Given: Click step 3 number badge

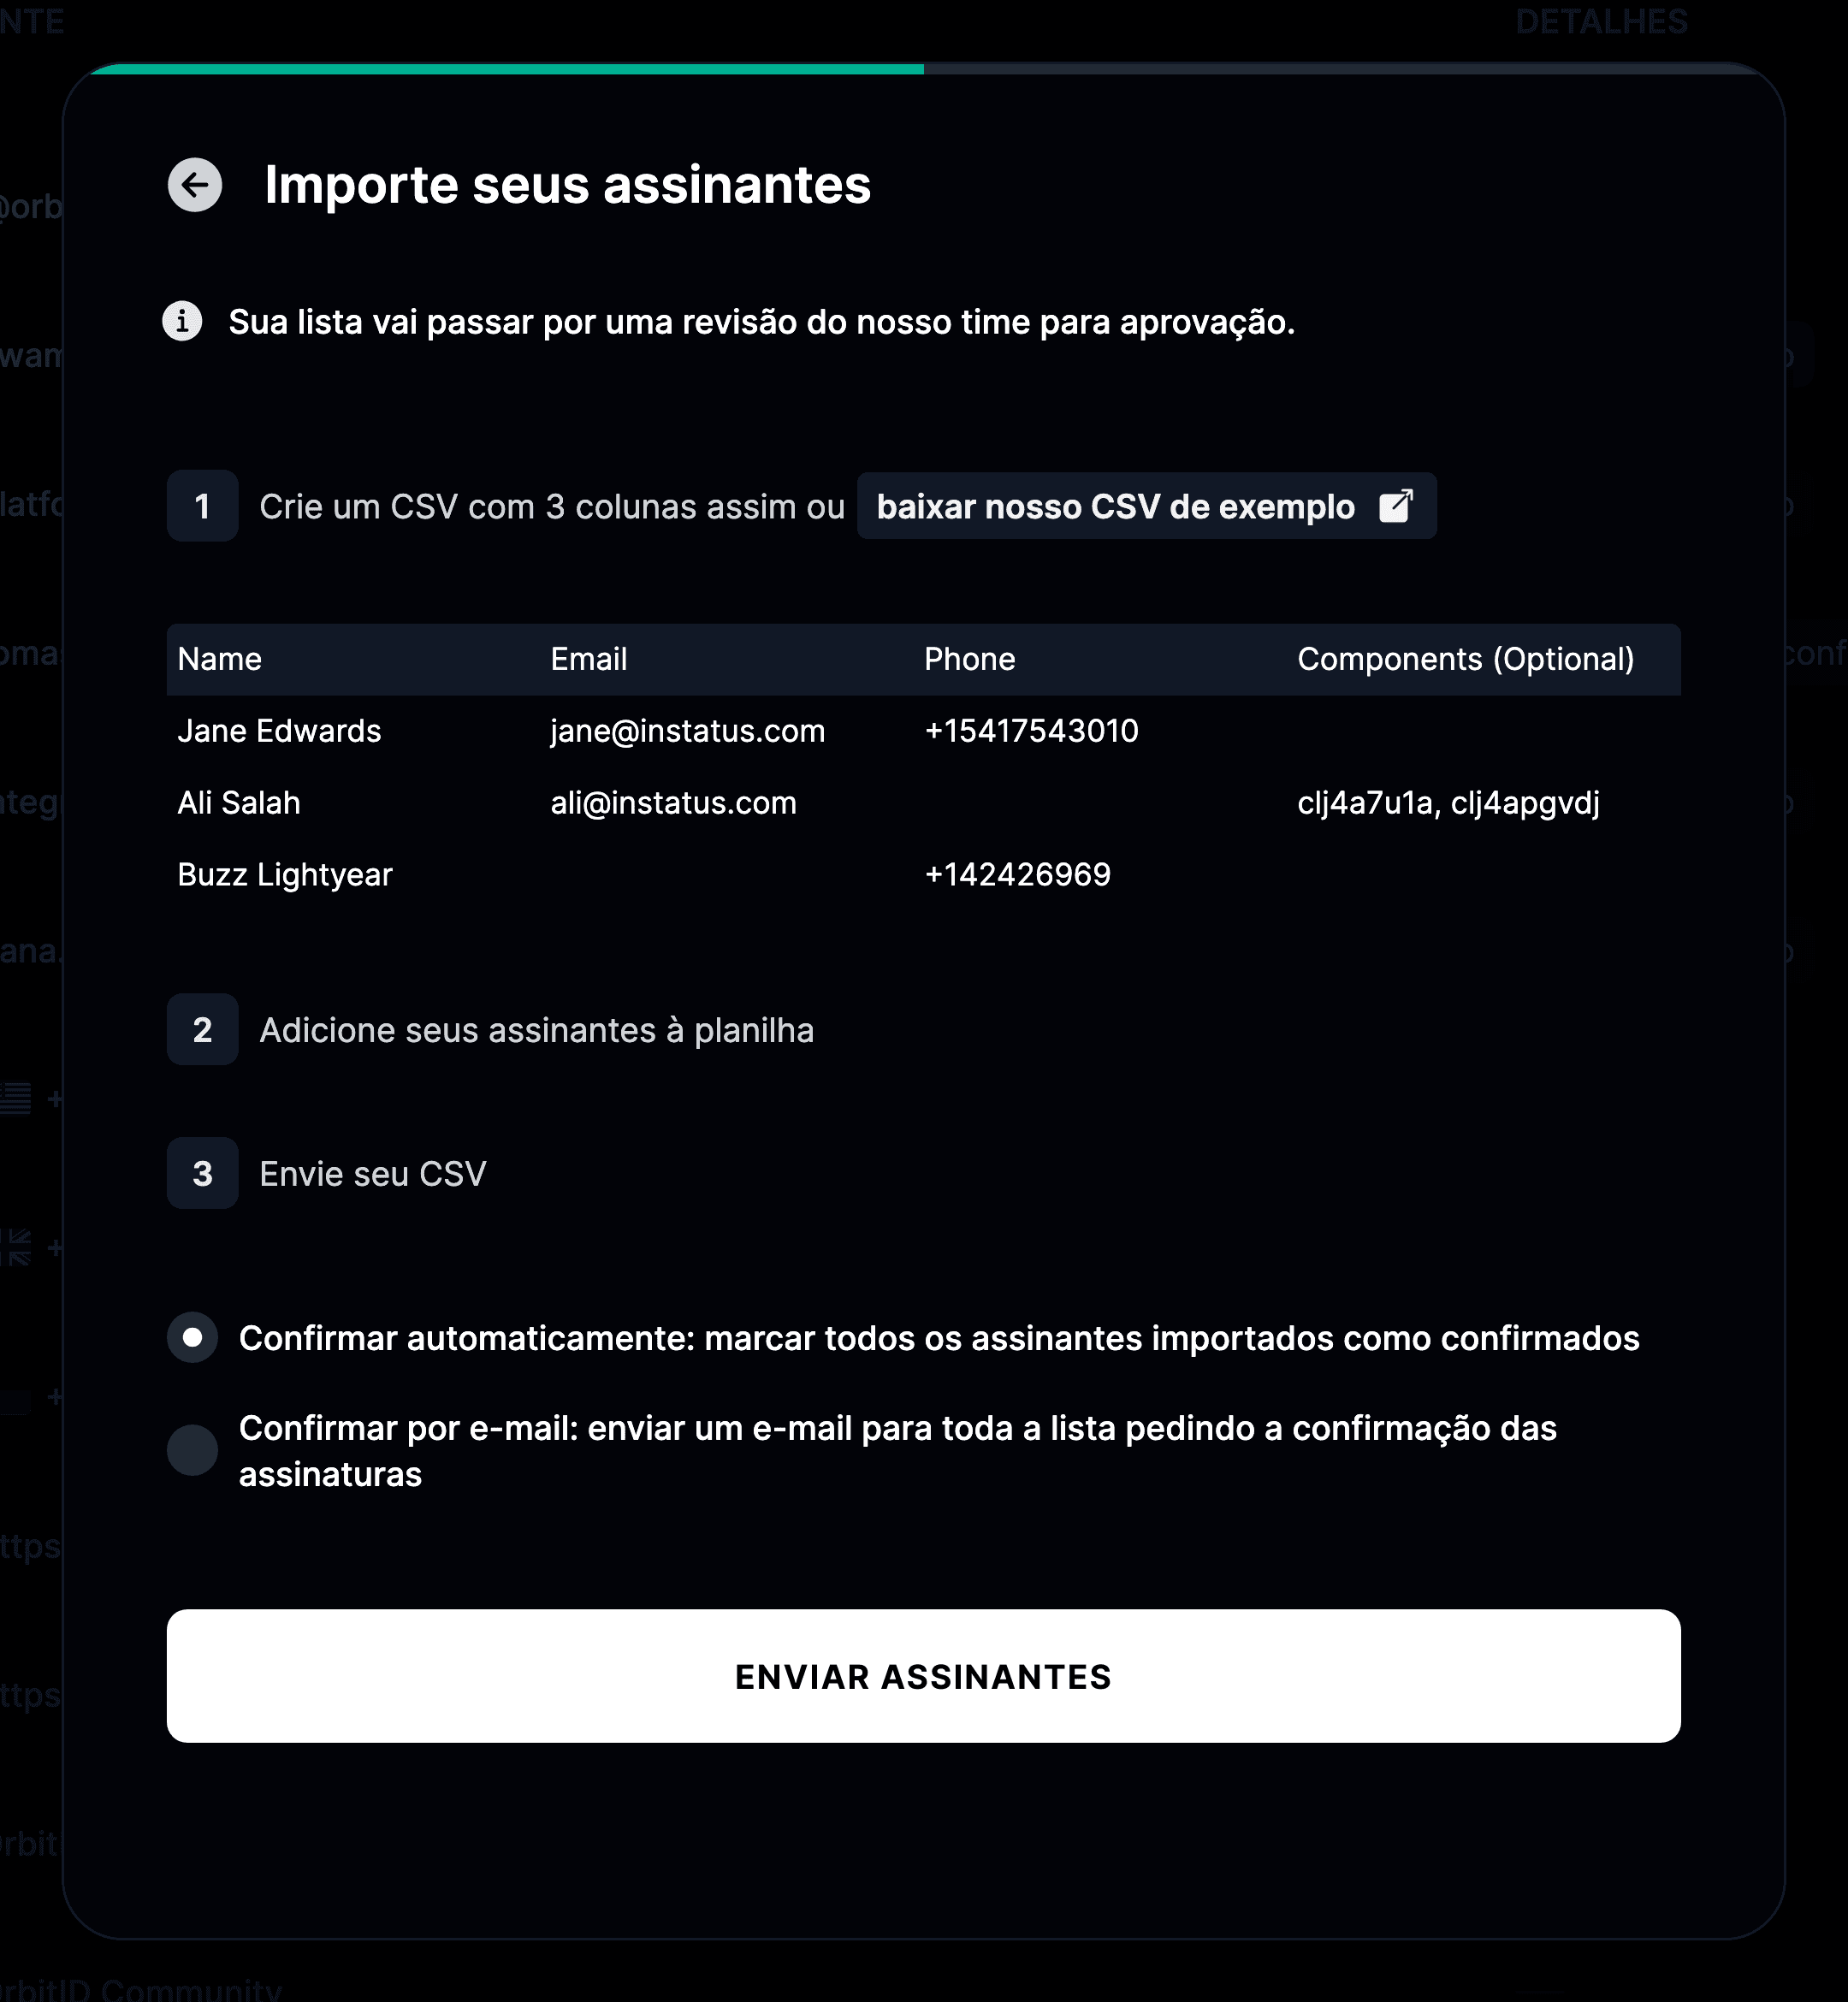Looking at the screenshot, I should (203, 1174).
